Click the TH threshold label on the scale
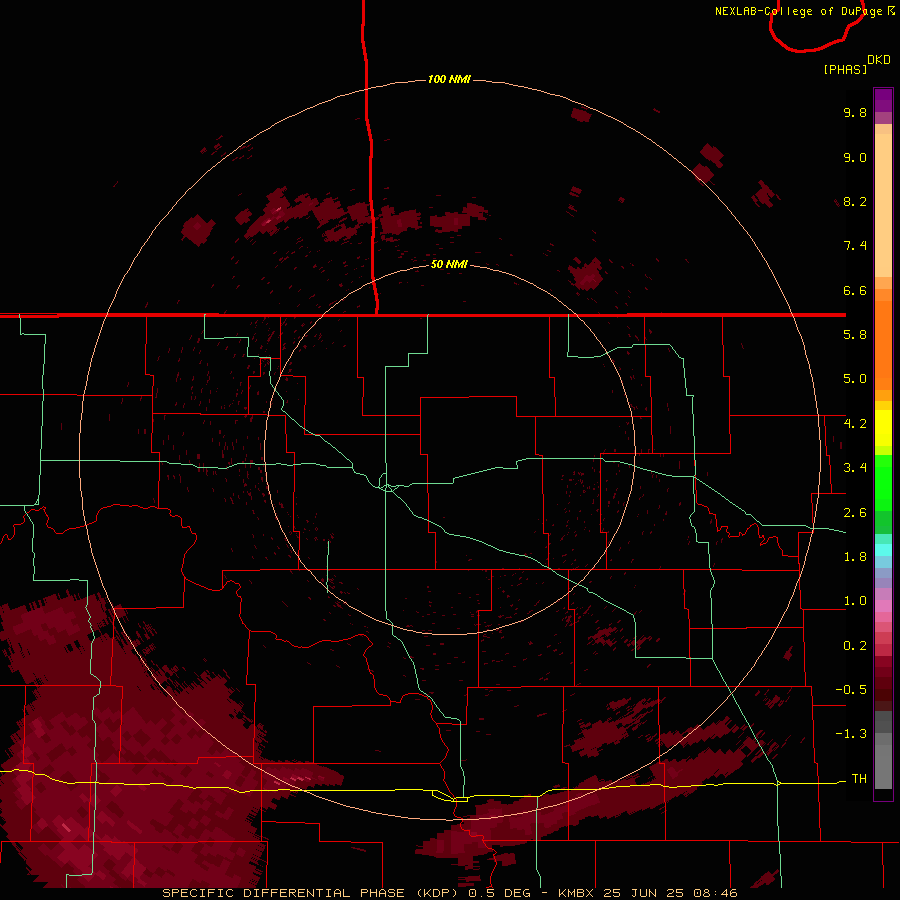 tap(859, 779)
